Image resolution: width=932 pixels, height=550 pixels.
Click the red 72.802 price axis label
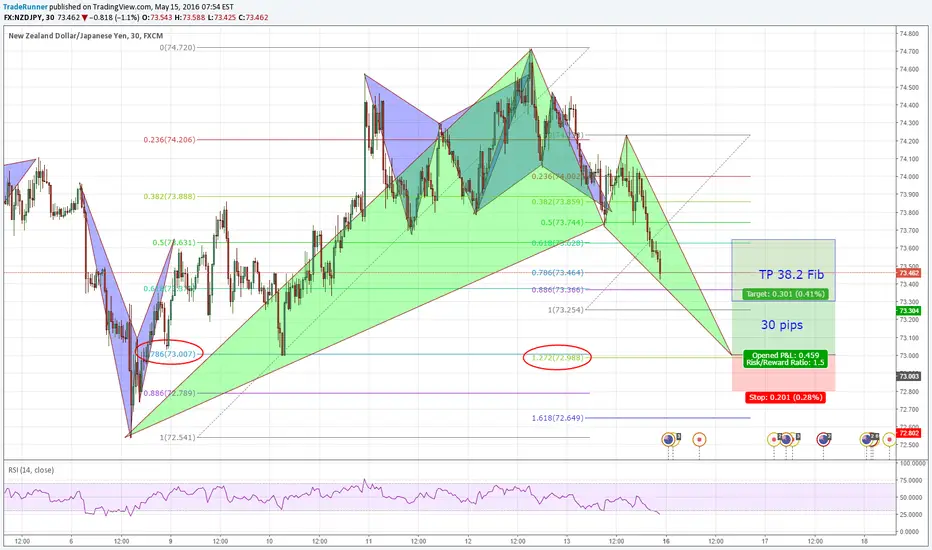click(909, 433)
